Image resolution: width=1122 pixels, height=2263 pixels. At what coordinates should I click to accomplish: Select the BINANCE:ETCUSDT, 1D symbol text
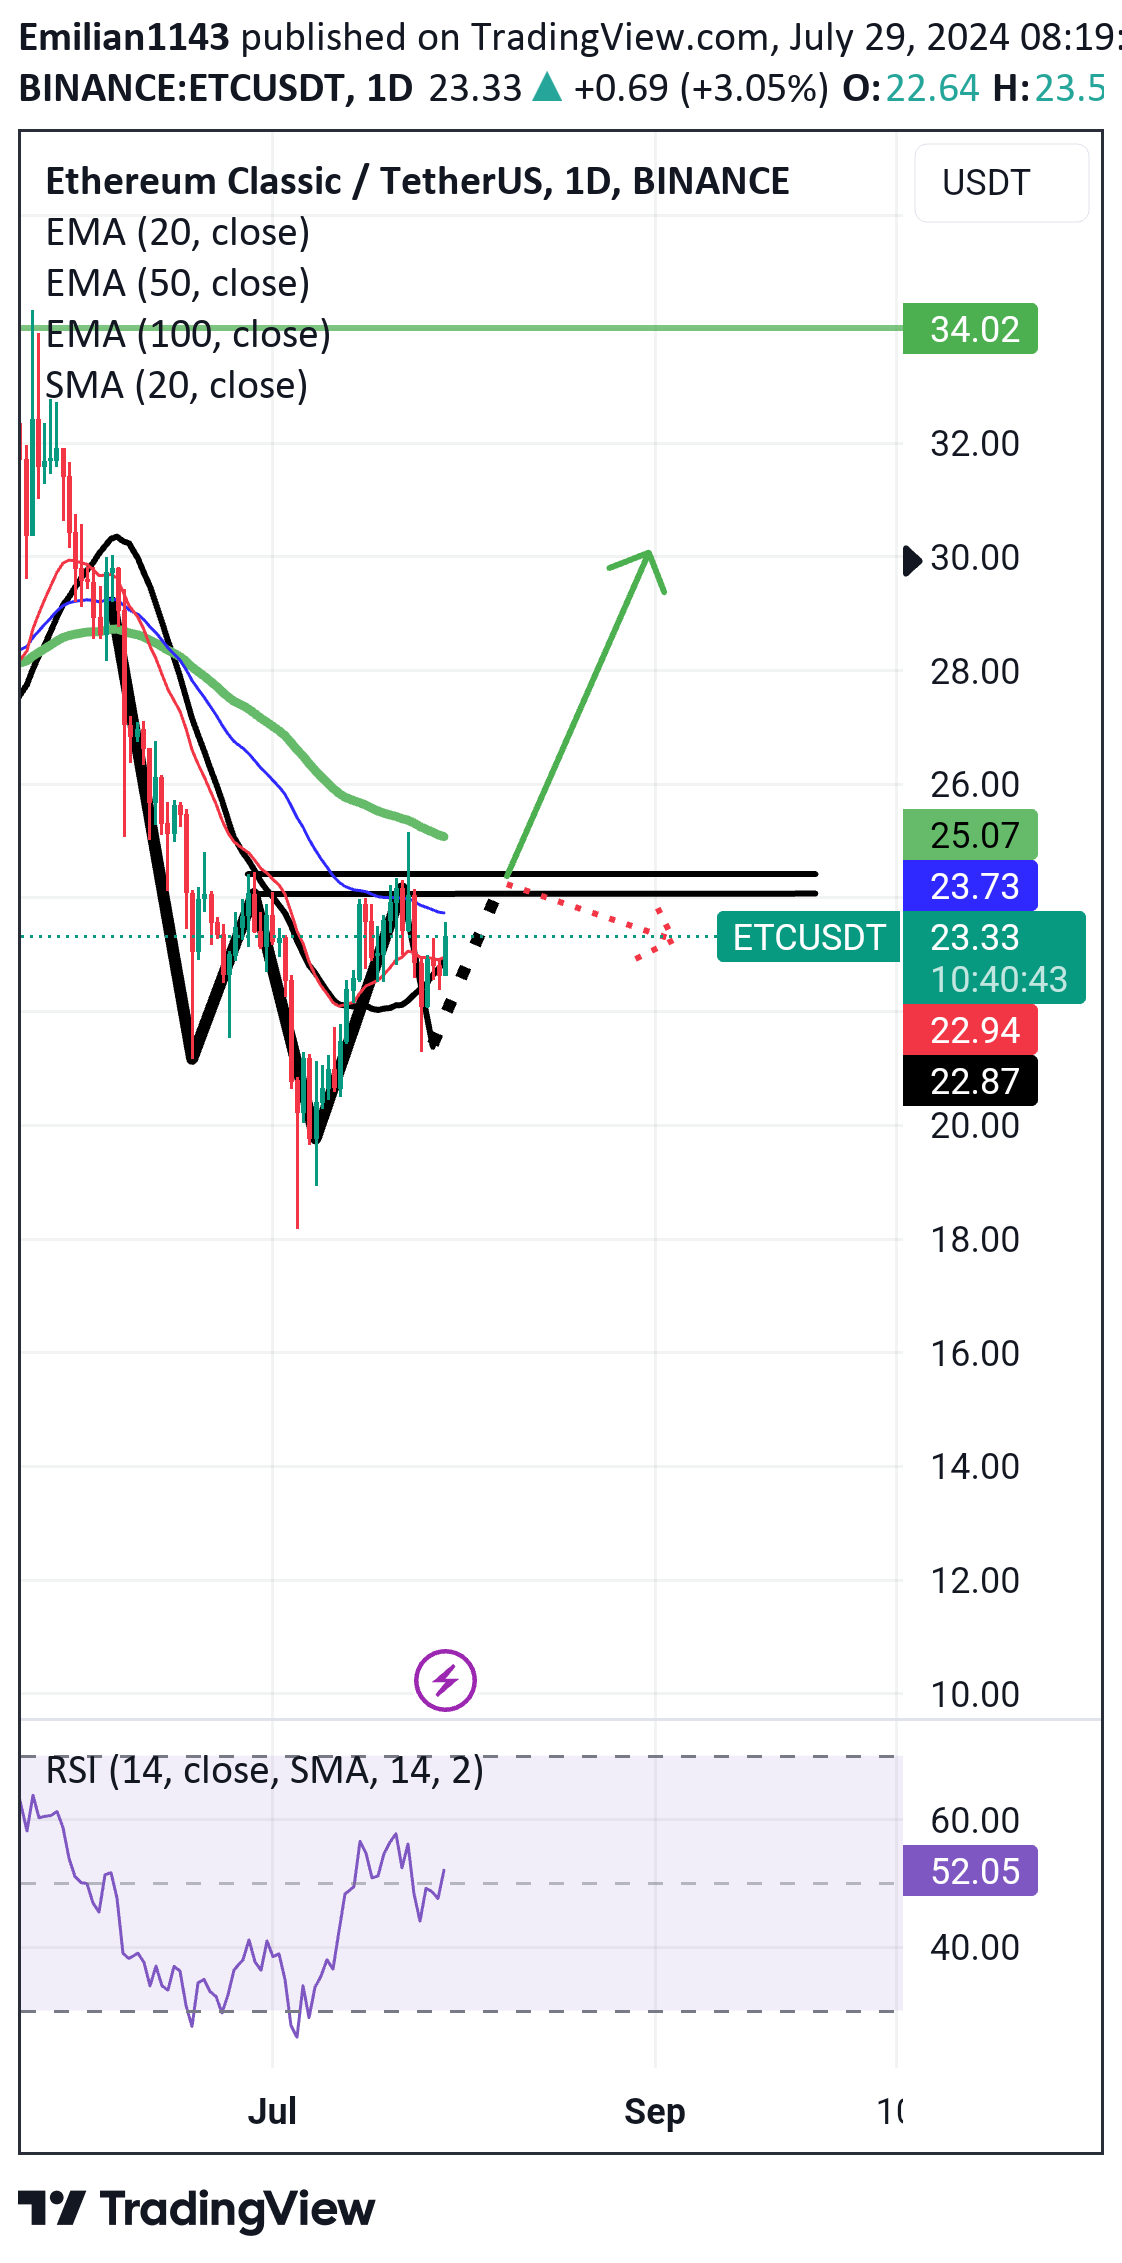[216, 89]
